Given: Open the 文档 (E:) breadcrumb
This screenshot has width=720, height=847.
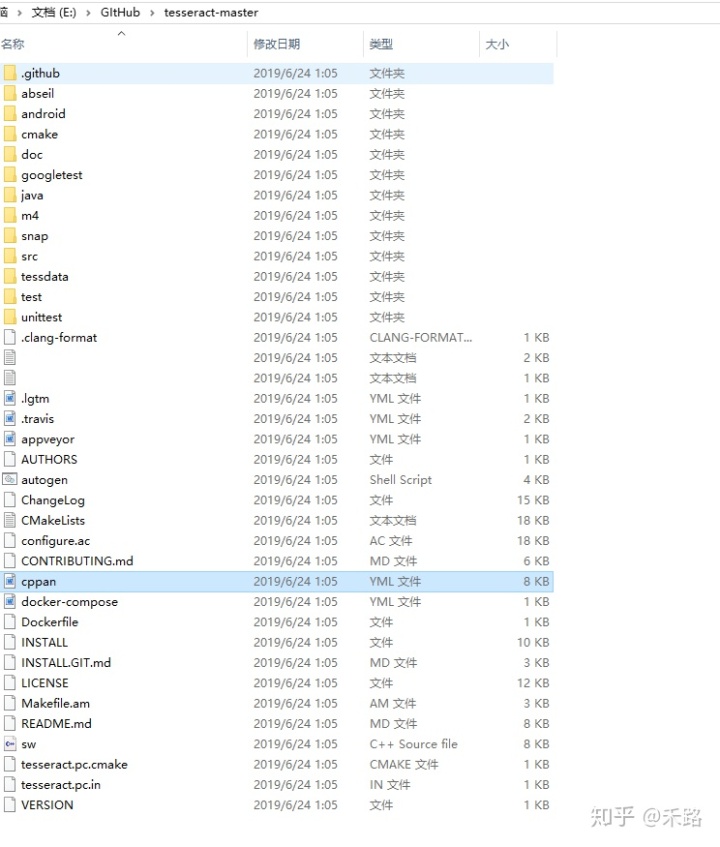Looking at the screenshot, I should (x=54, y=12).
